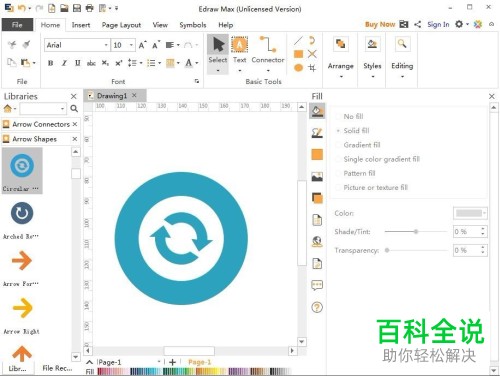Open the Arial font family dropdown
The image size is (500, 376).
[106, 45]
